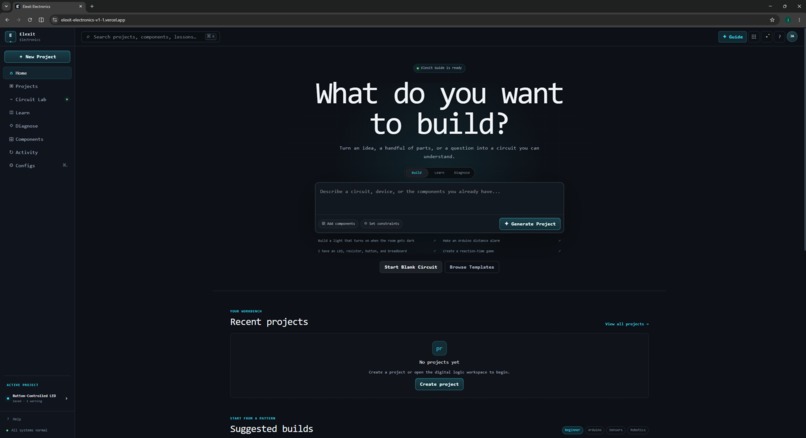
Task: Open Components in the sidebar
Action: [x=38, y=139]
